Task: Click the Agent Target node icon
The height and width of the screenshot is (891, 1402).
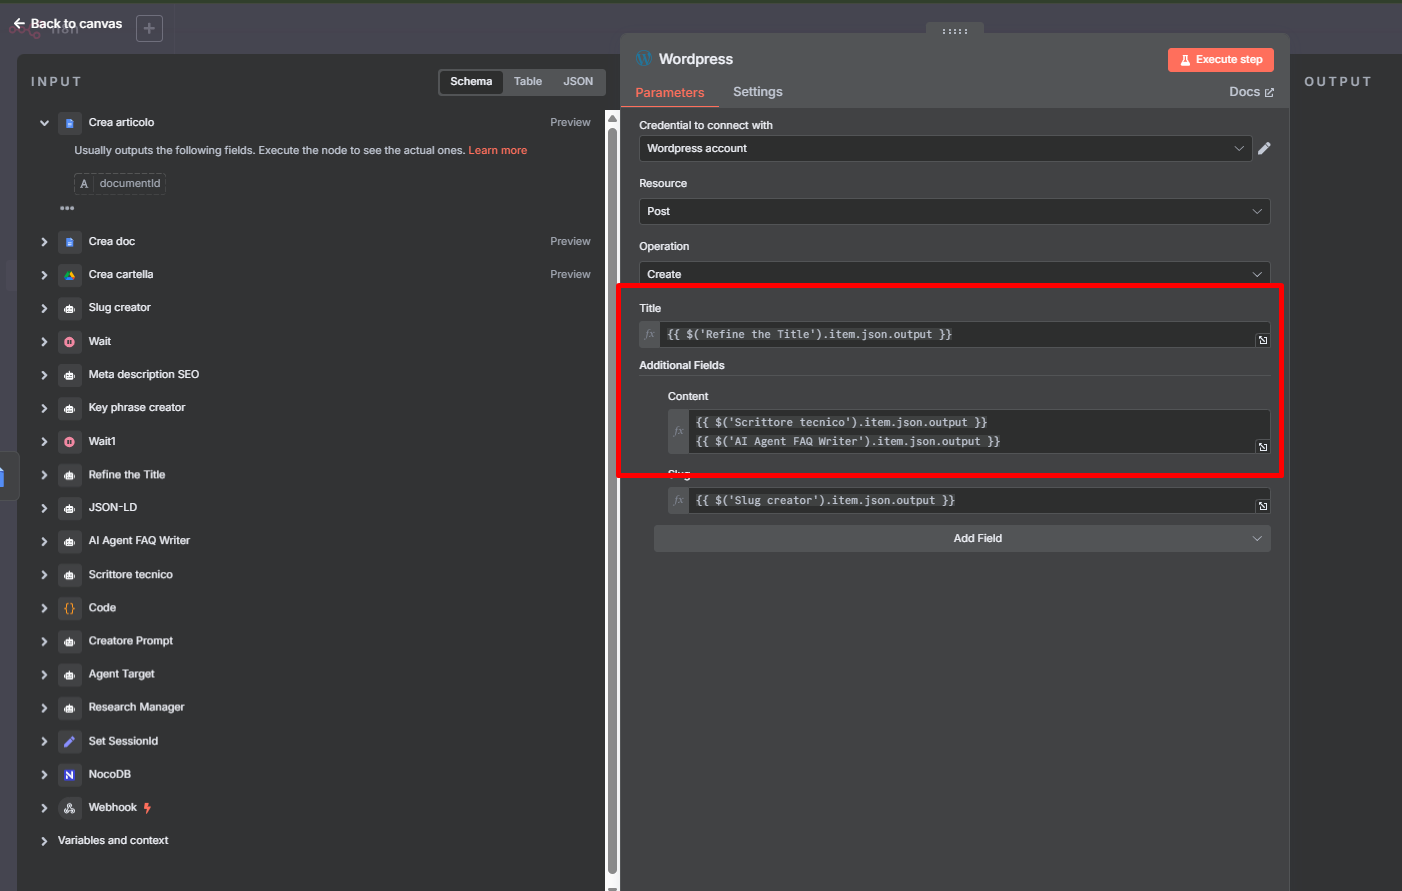Action: pos(69,675)
